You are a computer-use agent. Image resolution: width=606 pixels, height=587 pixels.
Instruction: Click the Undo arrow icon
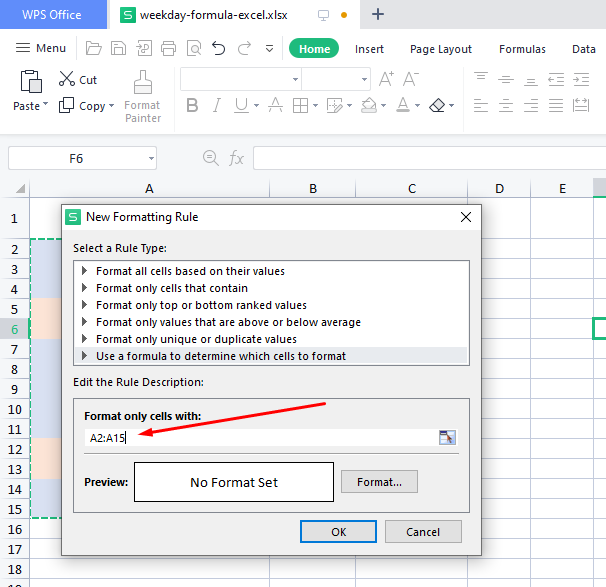point(218,49)
